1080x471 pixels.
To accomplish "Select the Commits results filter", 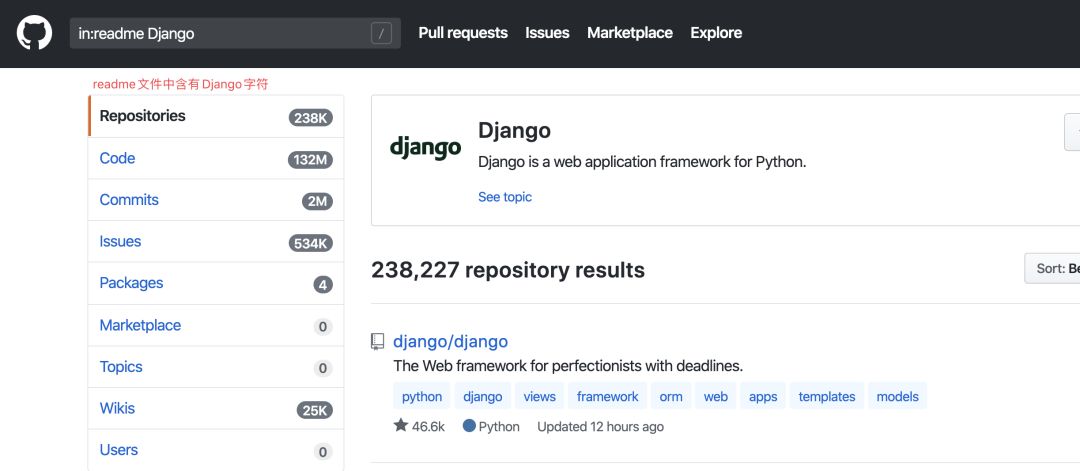I will (216, 200).
